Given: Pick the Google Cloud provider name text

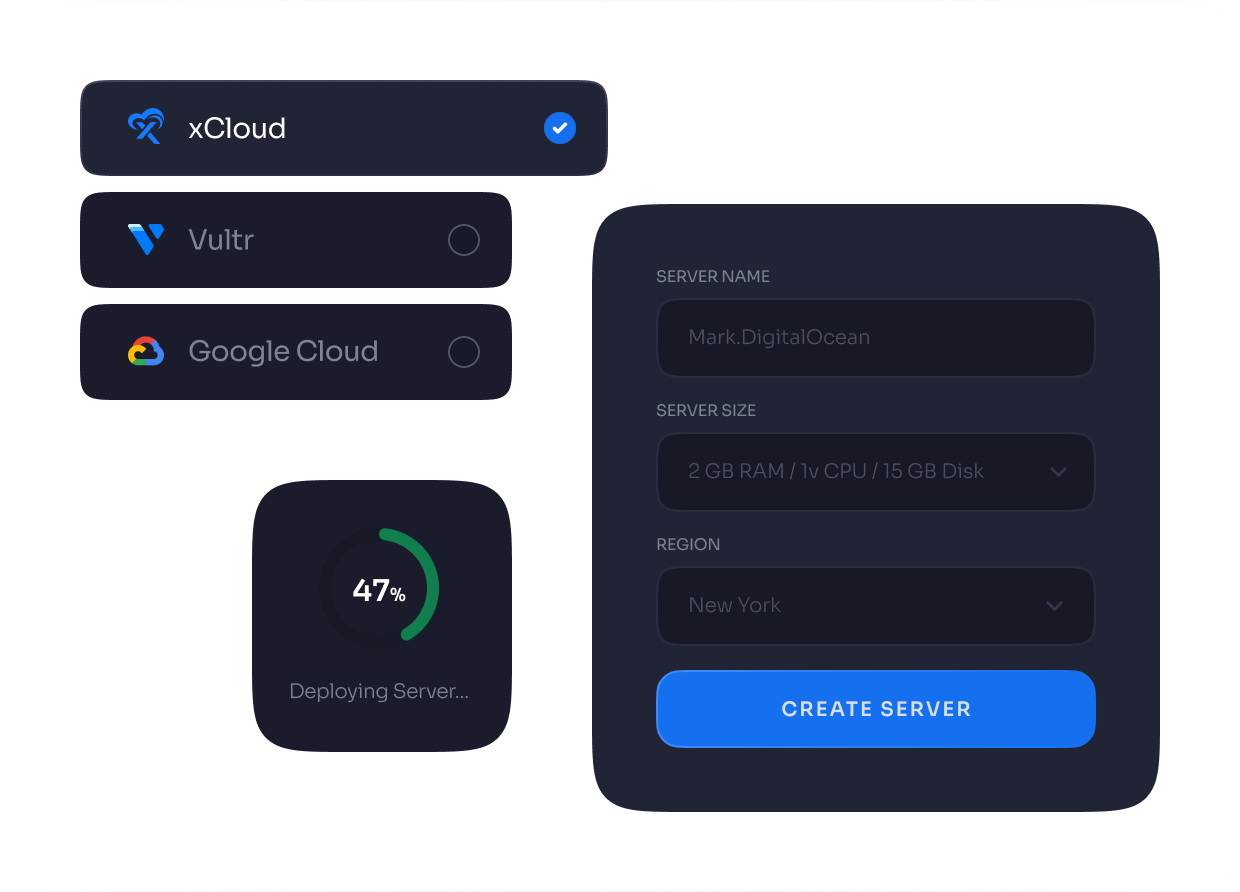Looking at the screenshot, I should (x=283, y=352).
